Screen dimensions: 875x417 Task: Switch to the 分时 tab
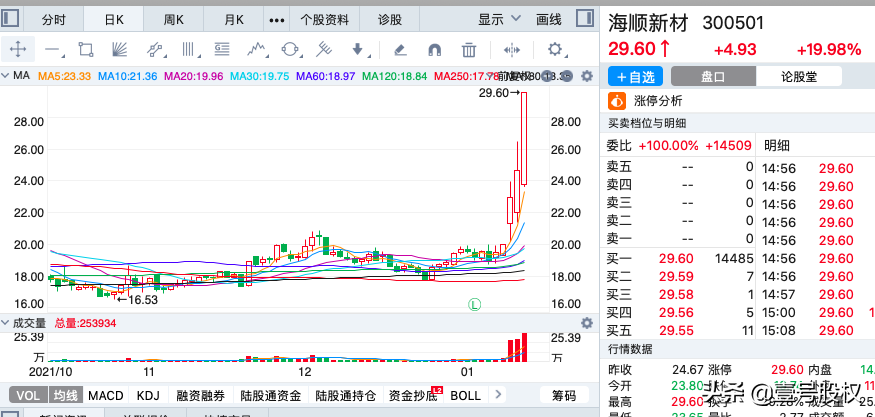(54, 20)
